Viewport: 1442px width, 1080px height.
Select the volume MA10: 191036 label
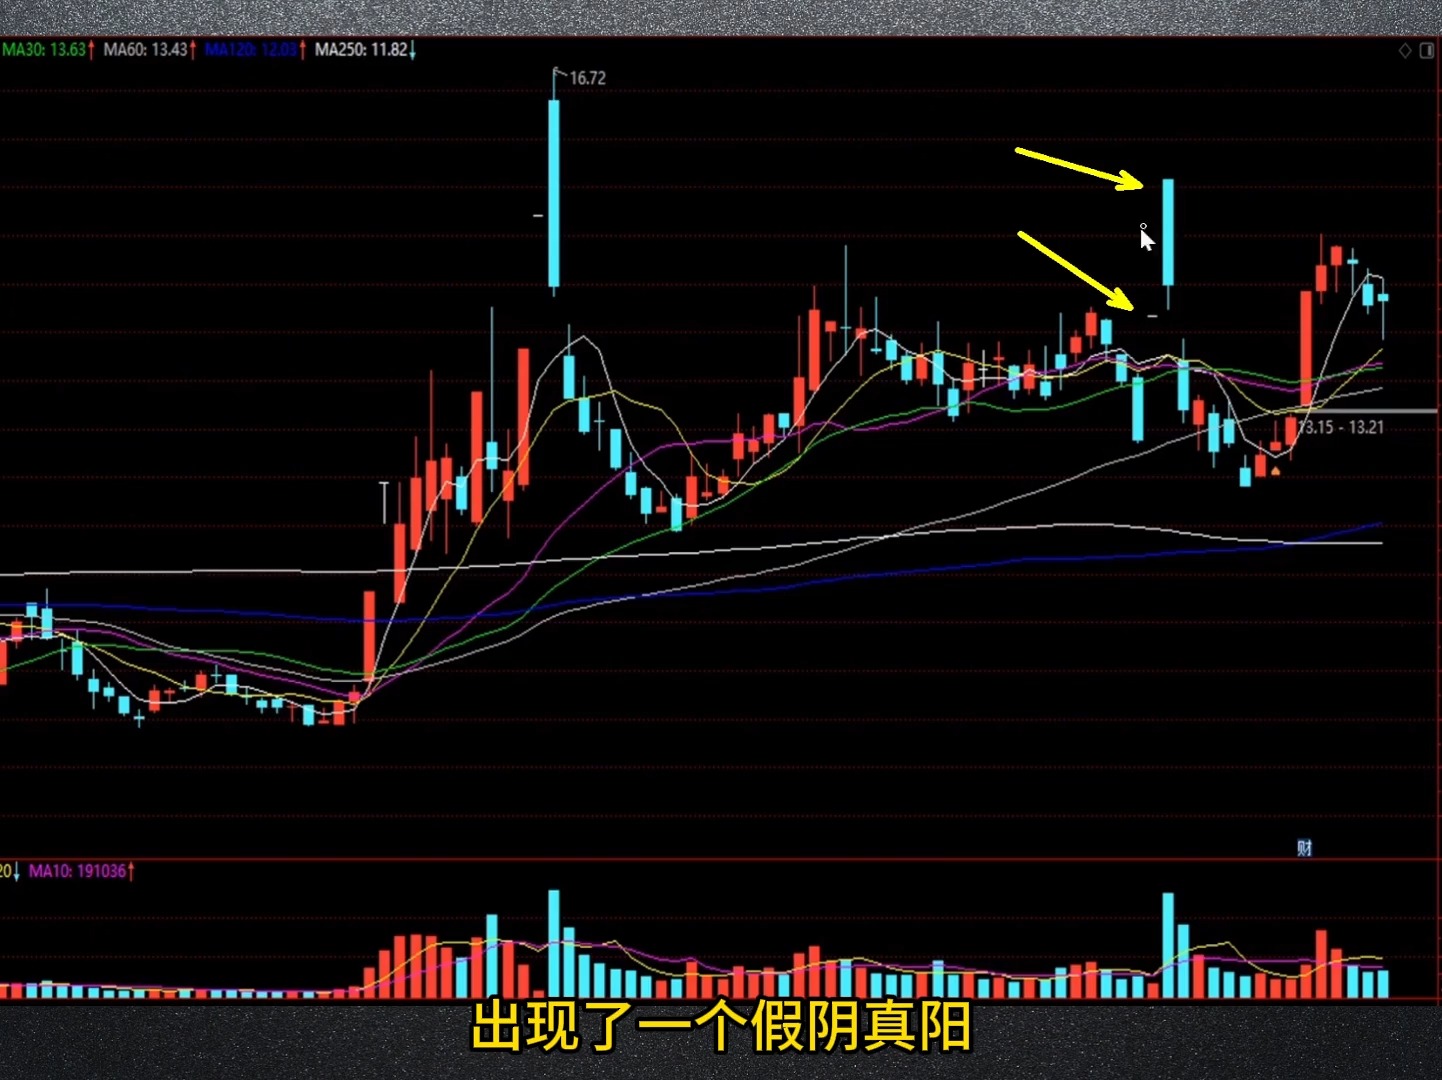tap(82, 871)
